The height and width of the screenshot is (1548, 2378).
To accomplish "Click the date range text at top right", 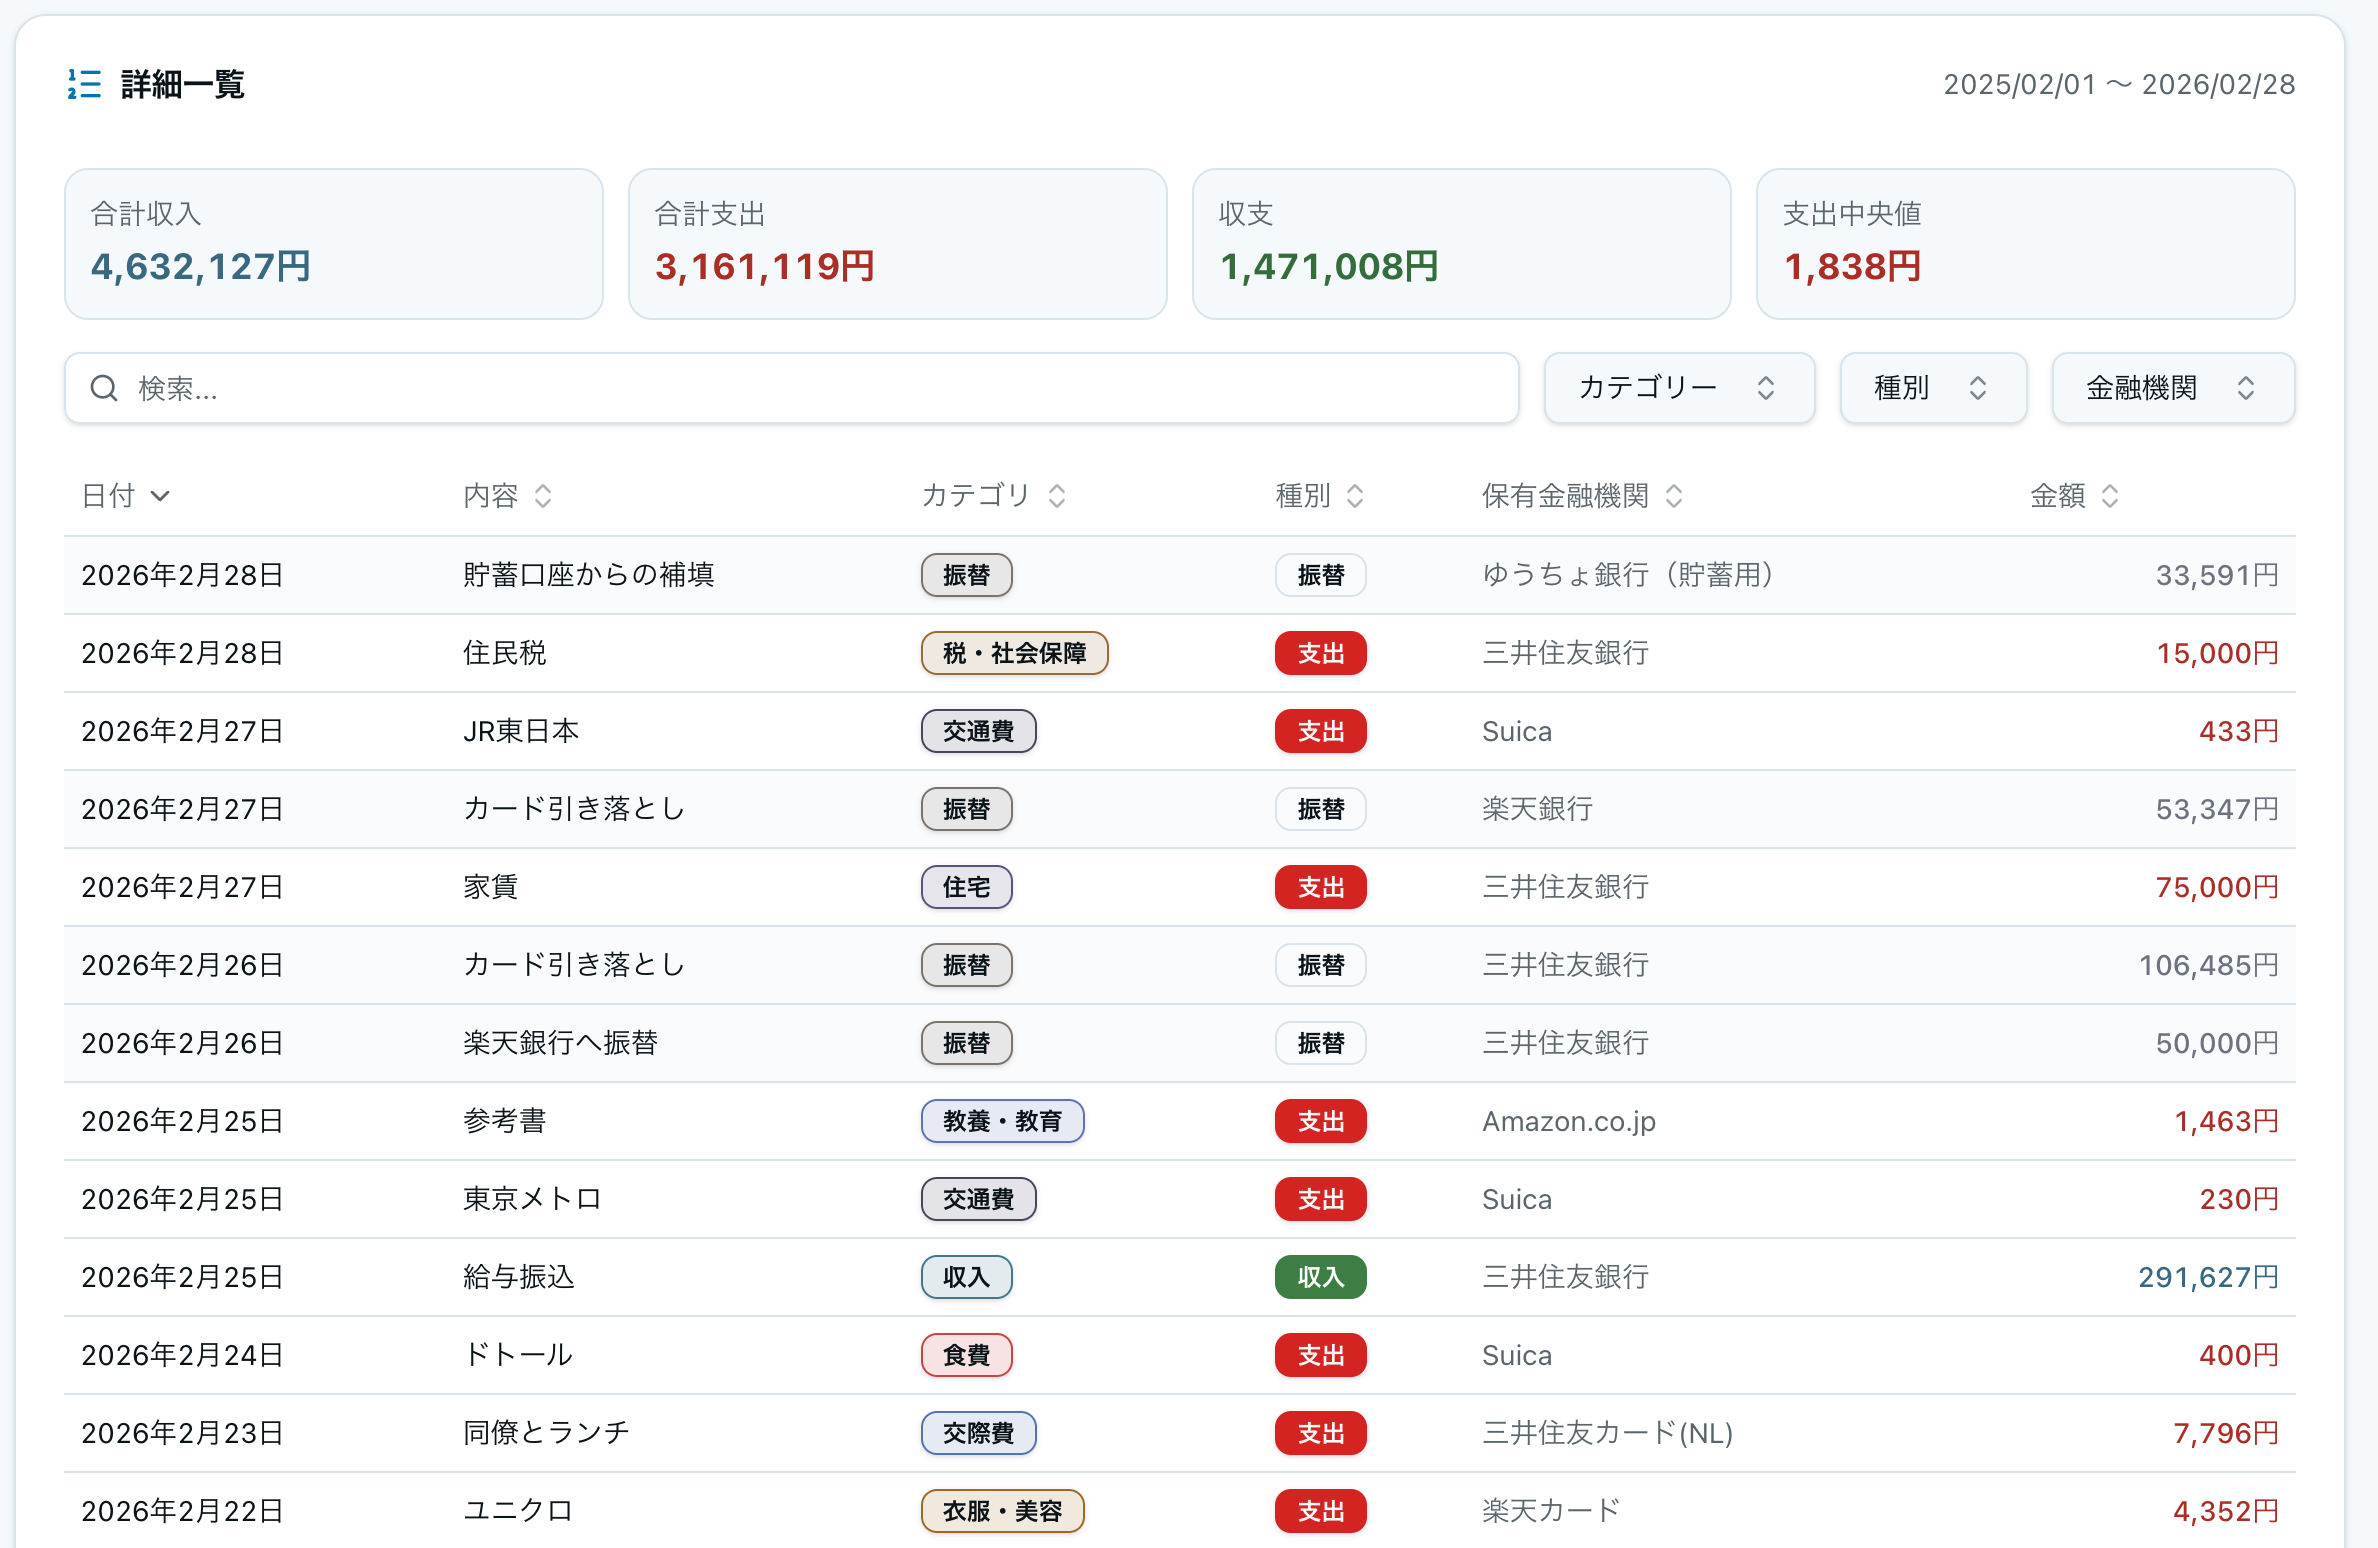I will point(2118,84).
